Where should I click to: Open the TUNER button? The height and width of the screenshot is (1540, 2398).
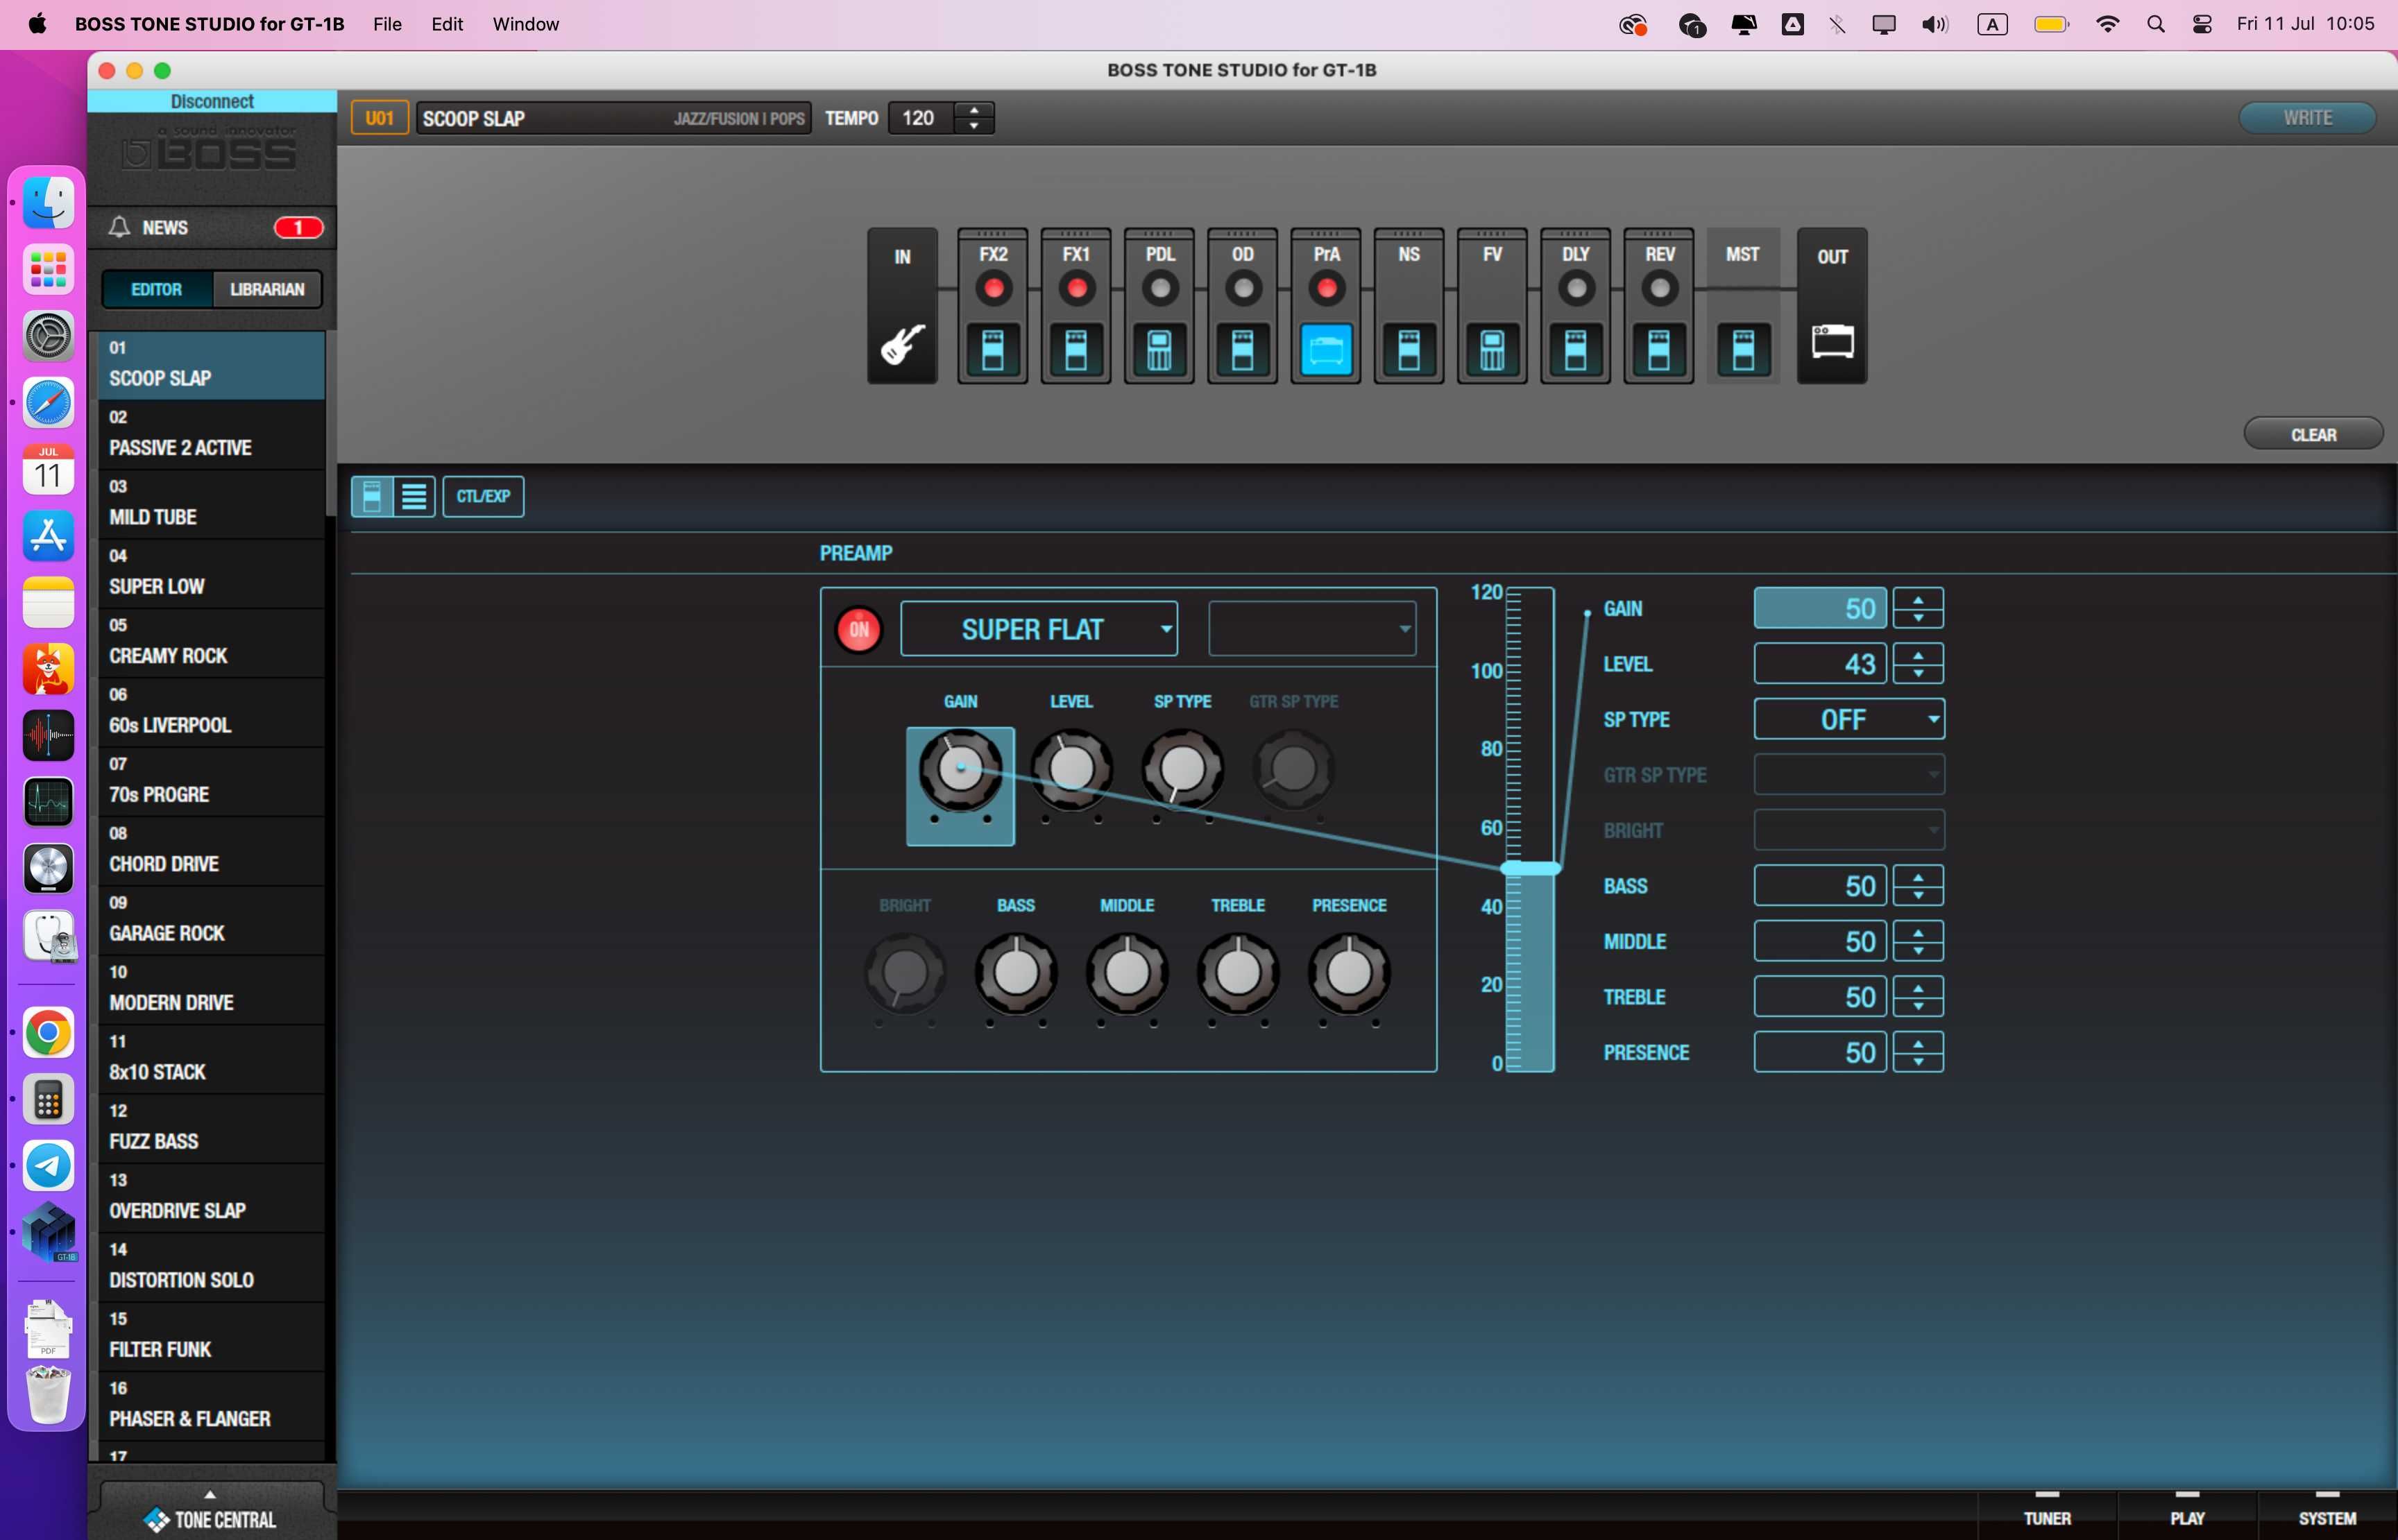pos(2047,1515)
